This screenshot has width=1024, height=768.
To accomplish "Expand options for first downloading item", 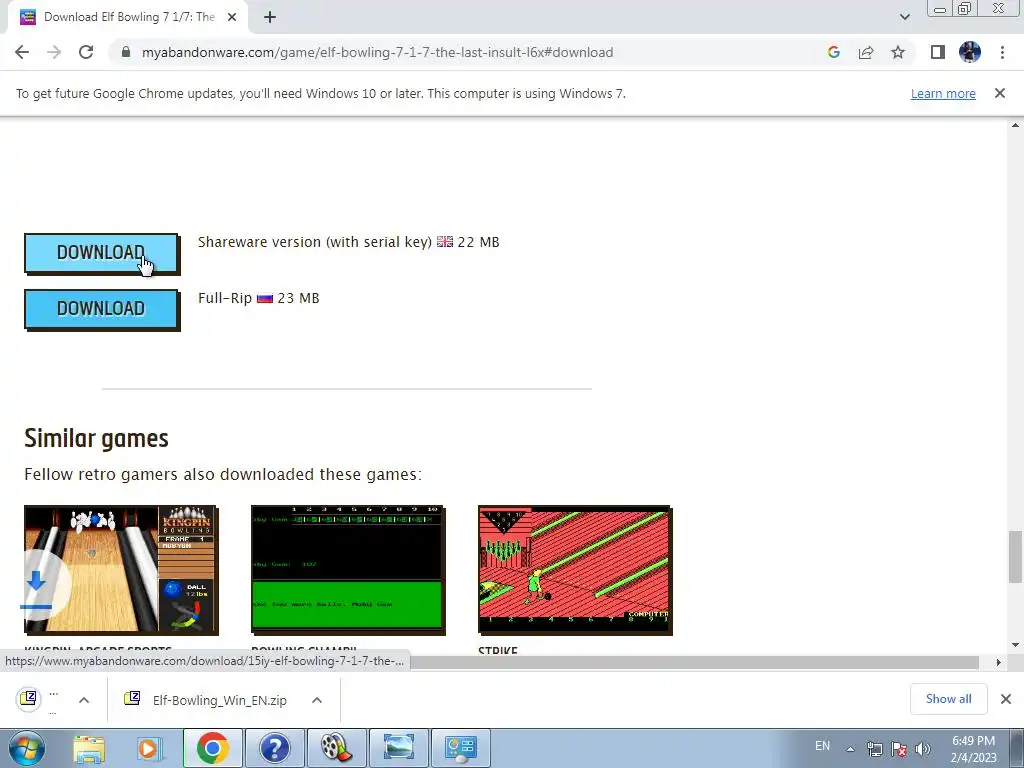I will (84, 700).
